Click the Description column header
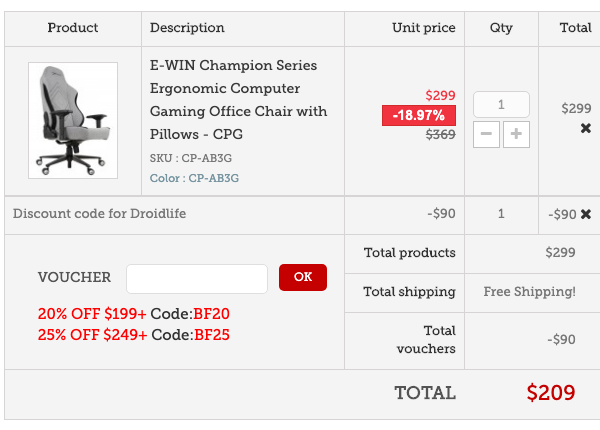 pos(187,28)
